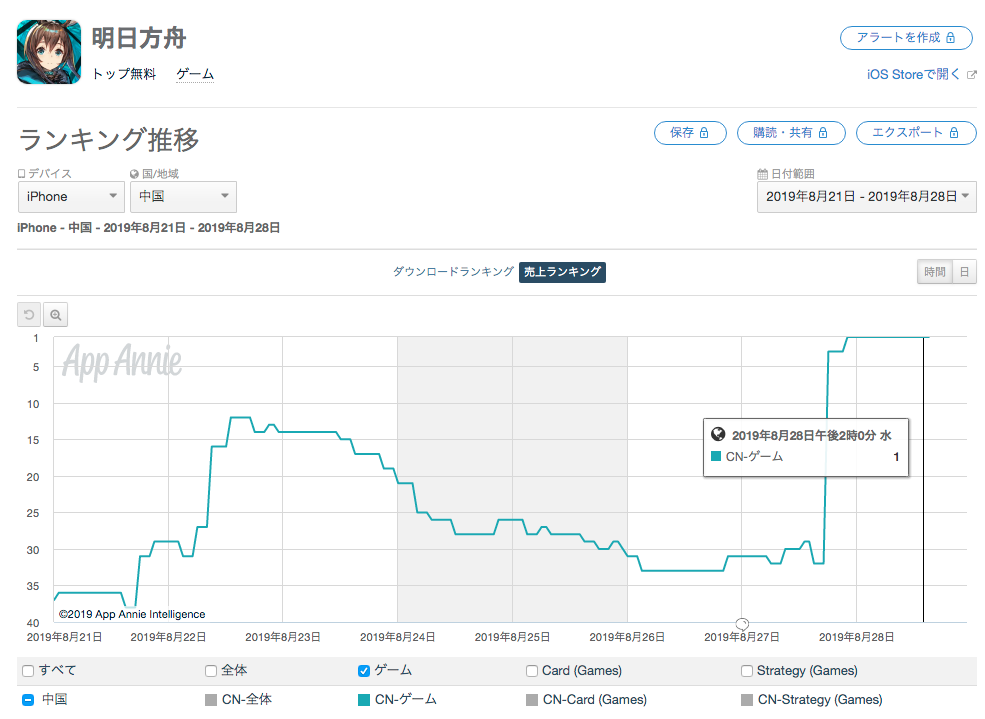Viewport: 985px width, 719px height.
Task: Click the ©2019 App Annie Intelligence text
Action: (x=132, y=614)
